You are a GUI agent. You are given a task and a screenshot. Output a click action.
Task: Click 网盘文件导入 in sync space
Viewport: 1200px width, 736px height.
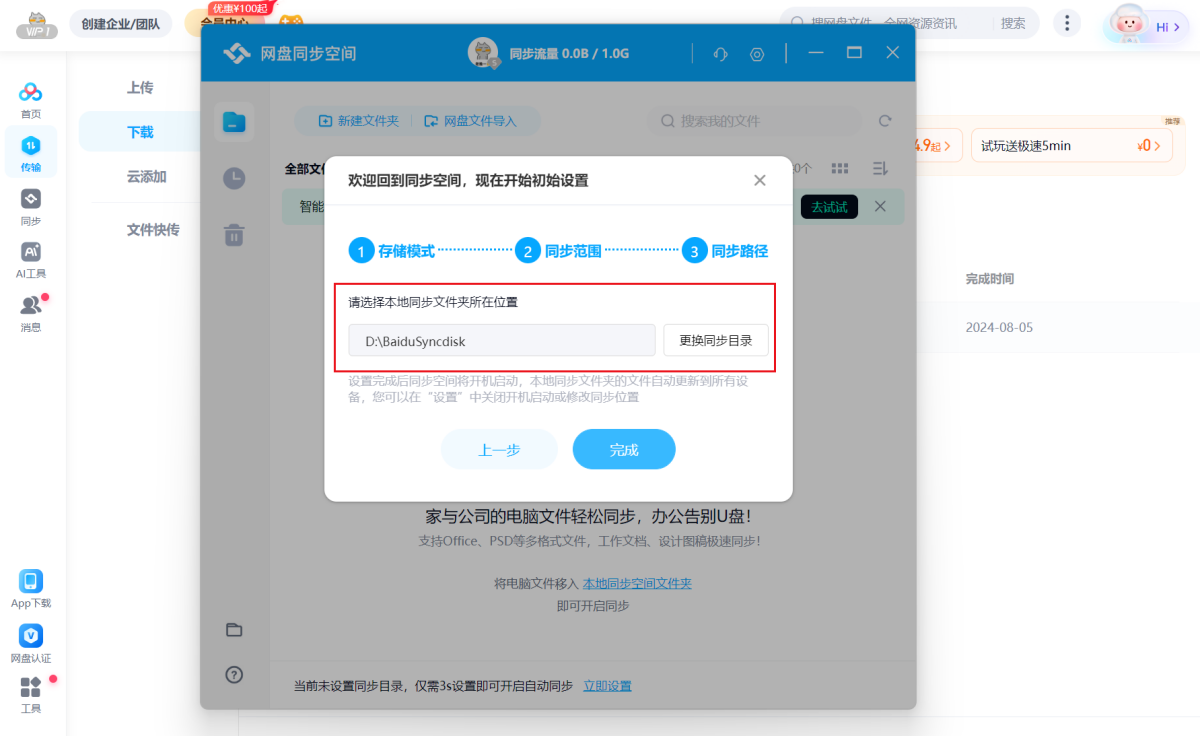470,121
